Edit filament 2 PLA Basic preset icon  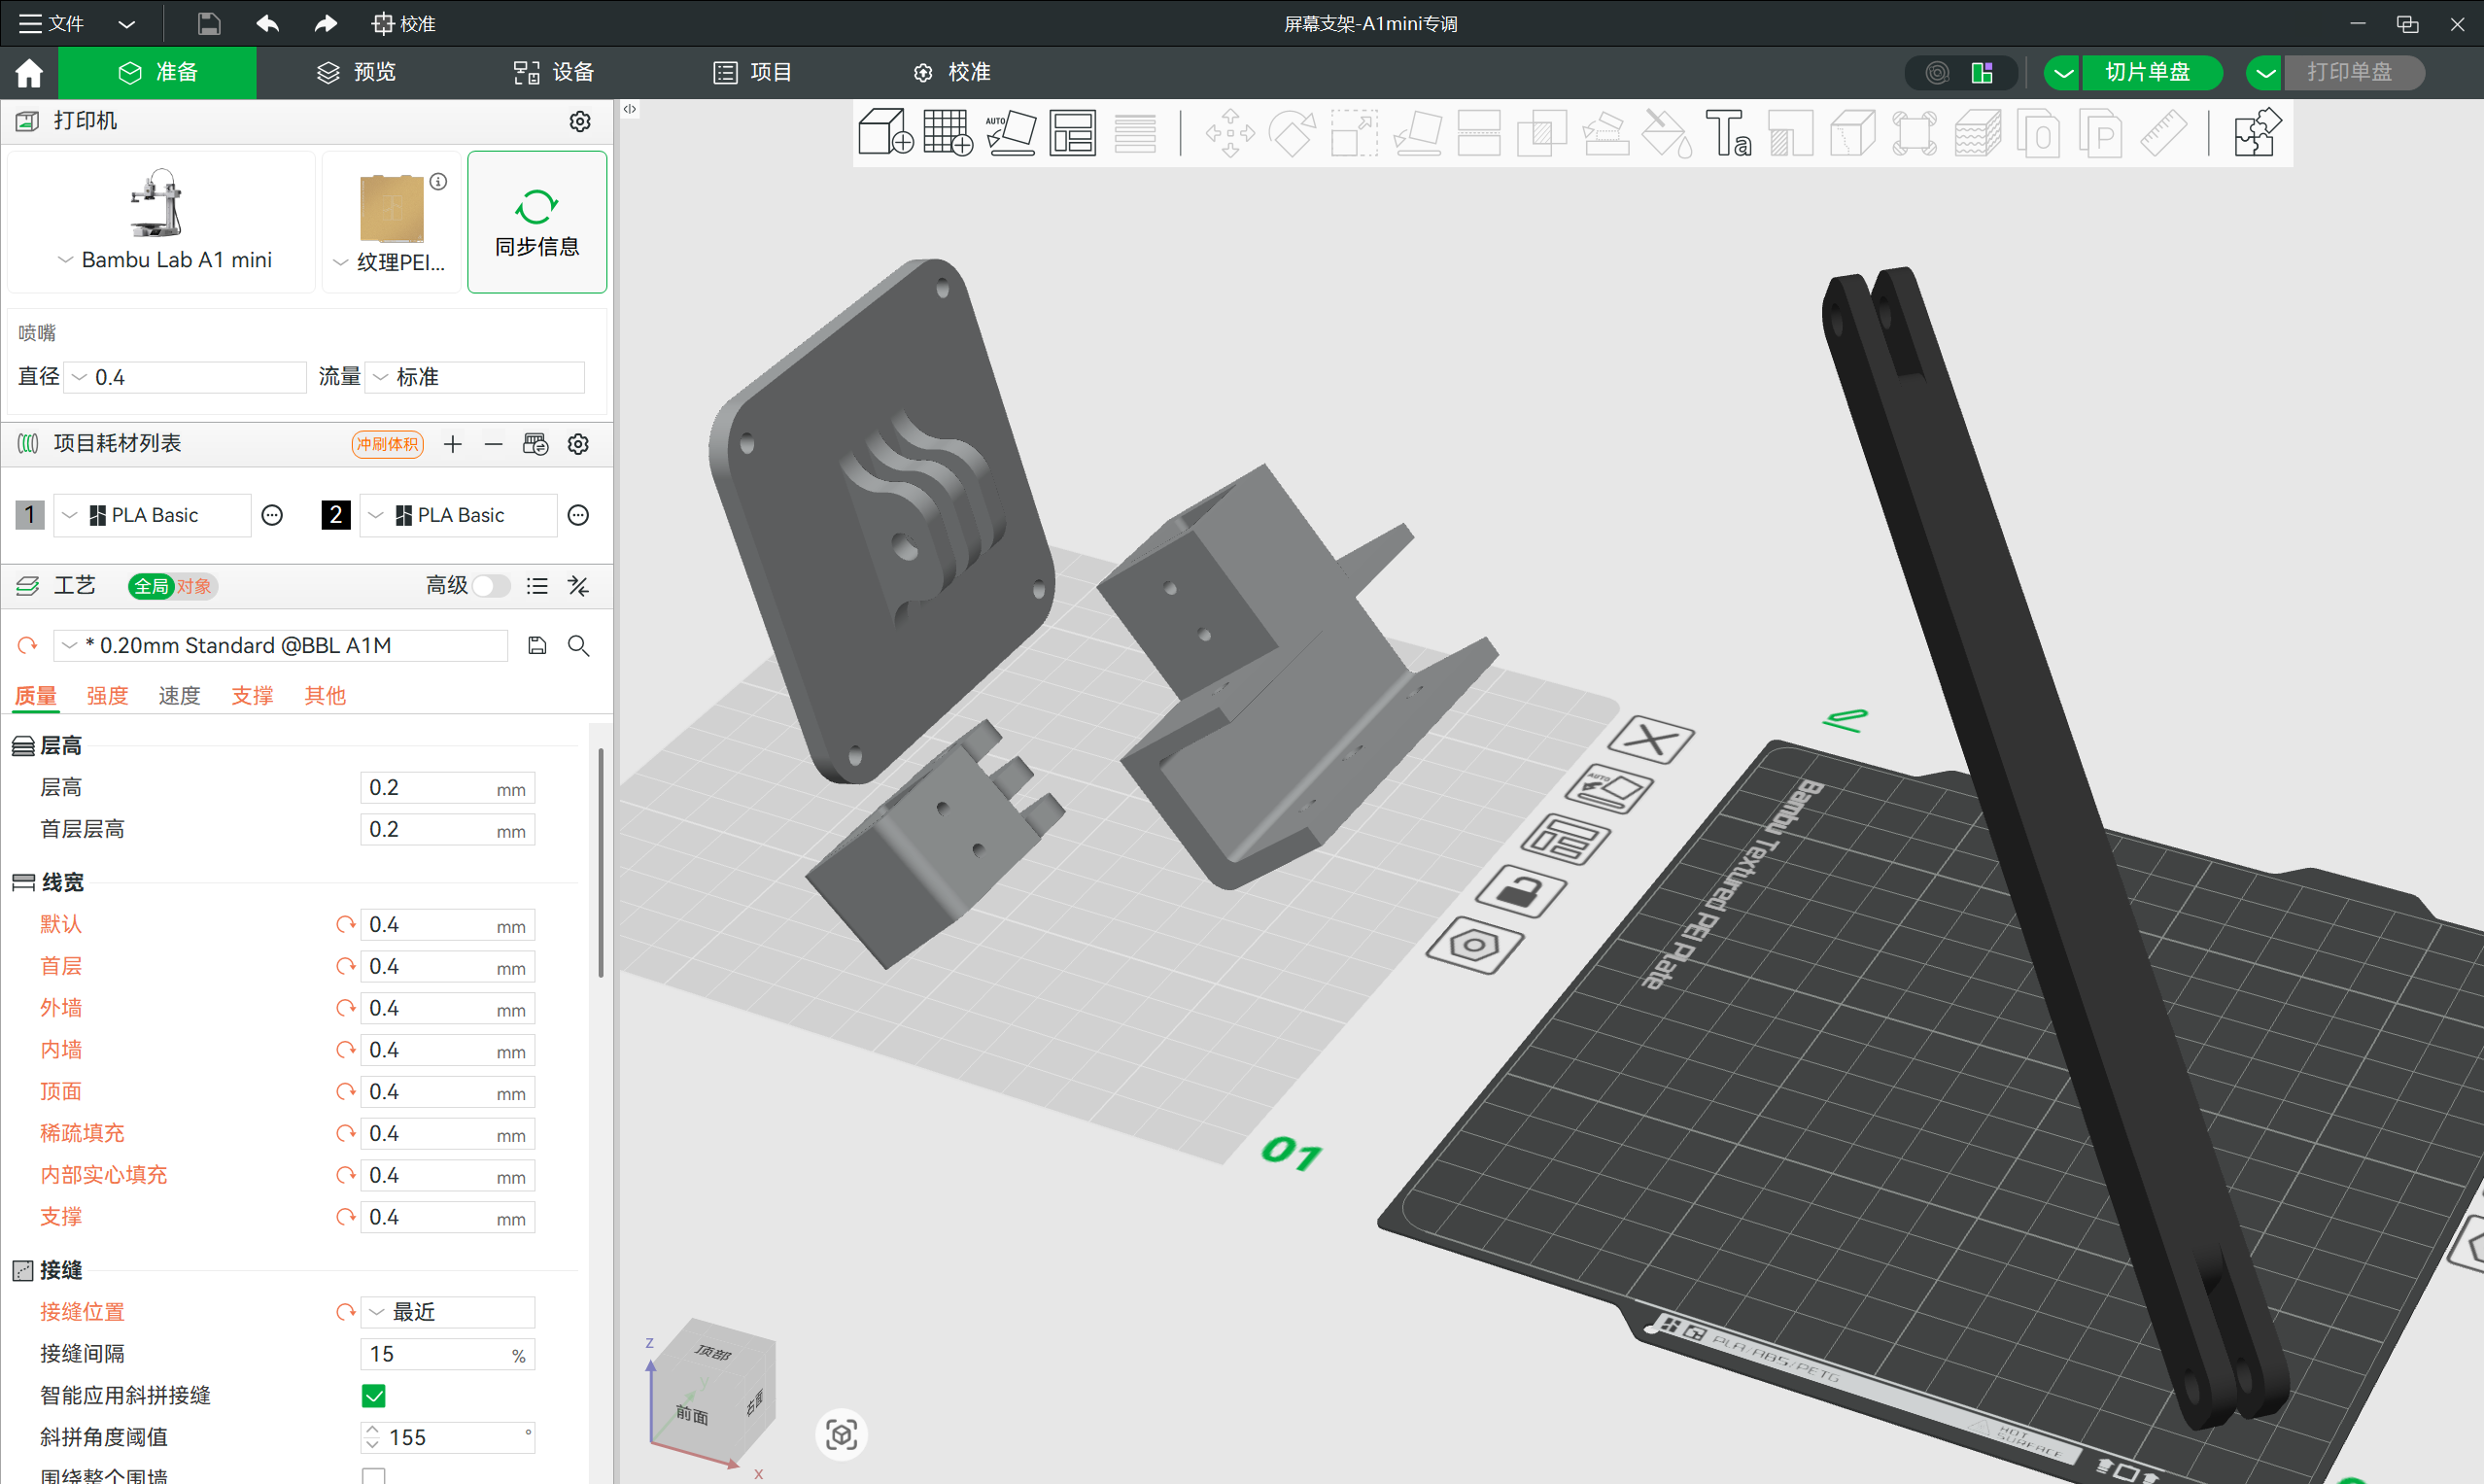[x=578, y=515]
